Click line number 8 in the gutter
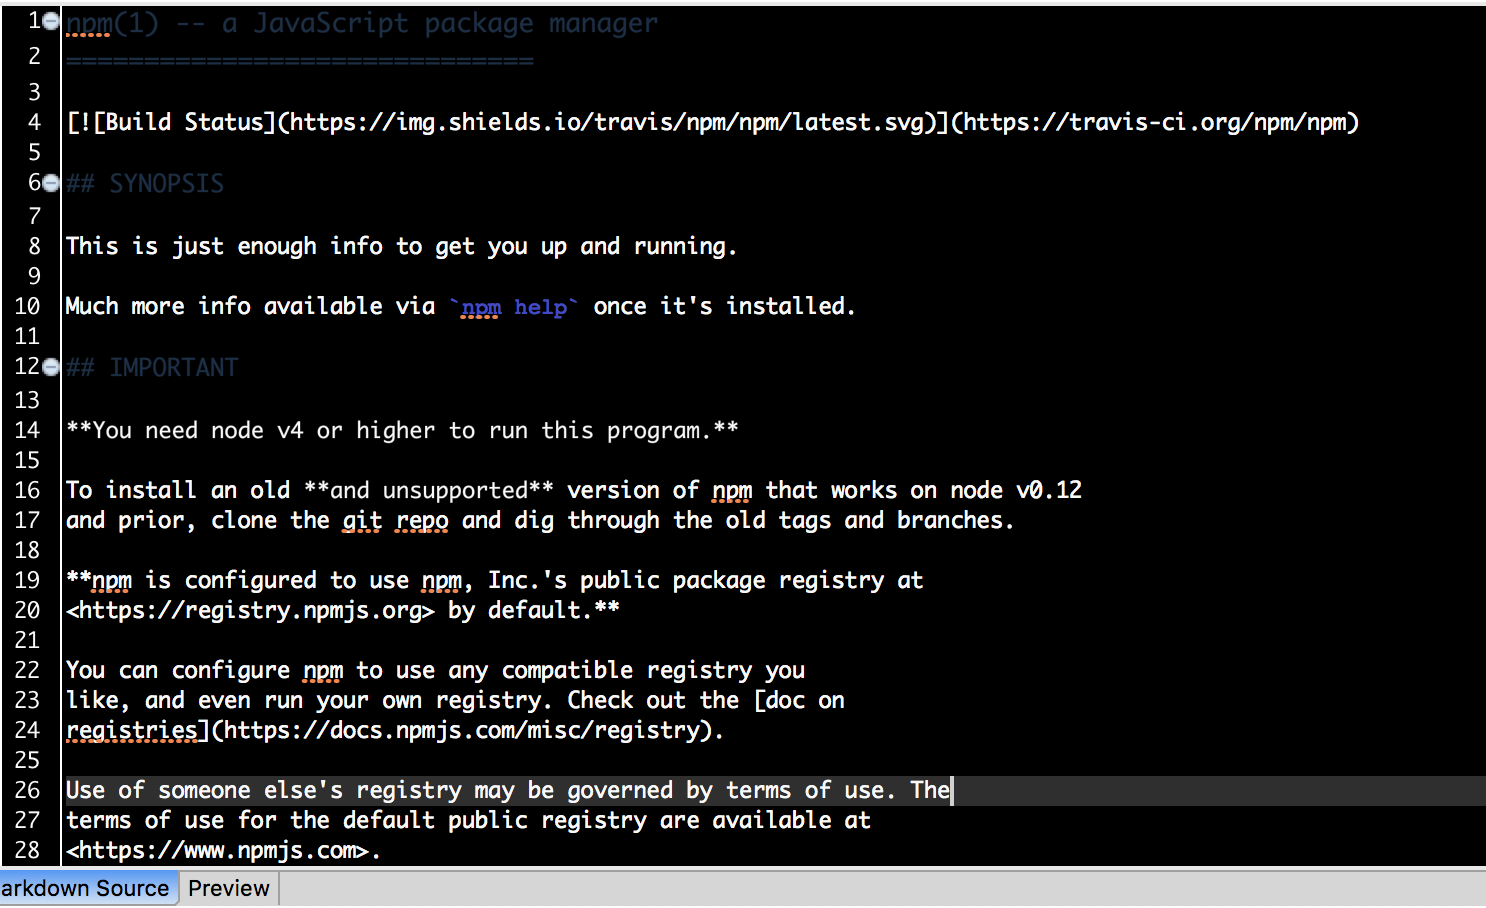The height and width of the screenshot is (908, 1486). click(x=33, y=246)
